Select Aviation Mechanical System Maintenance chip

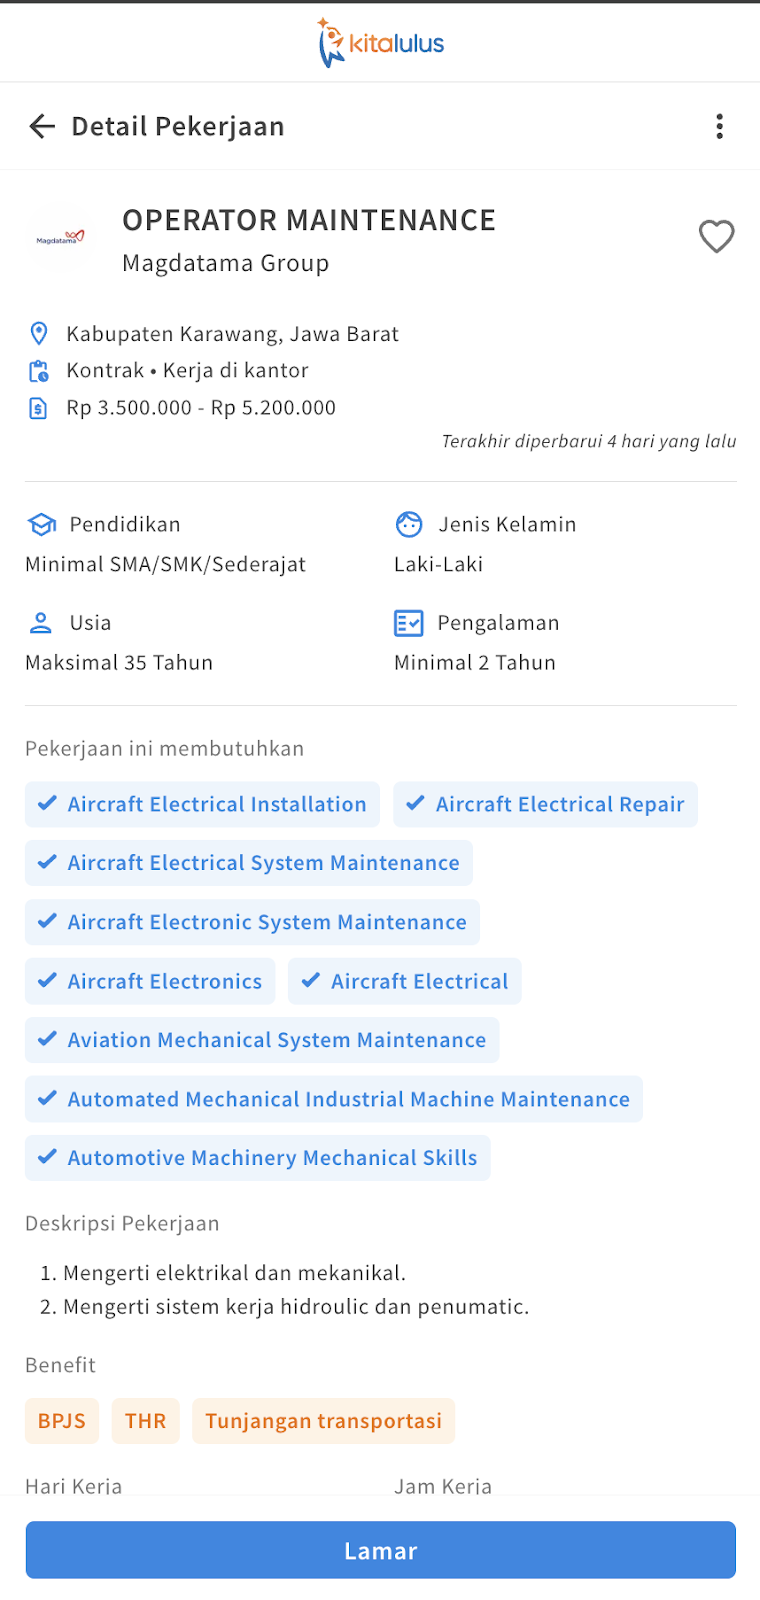point(262,1040)
